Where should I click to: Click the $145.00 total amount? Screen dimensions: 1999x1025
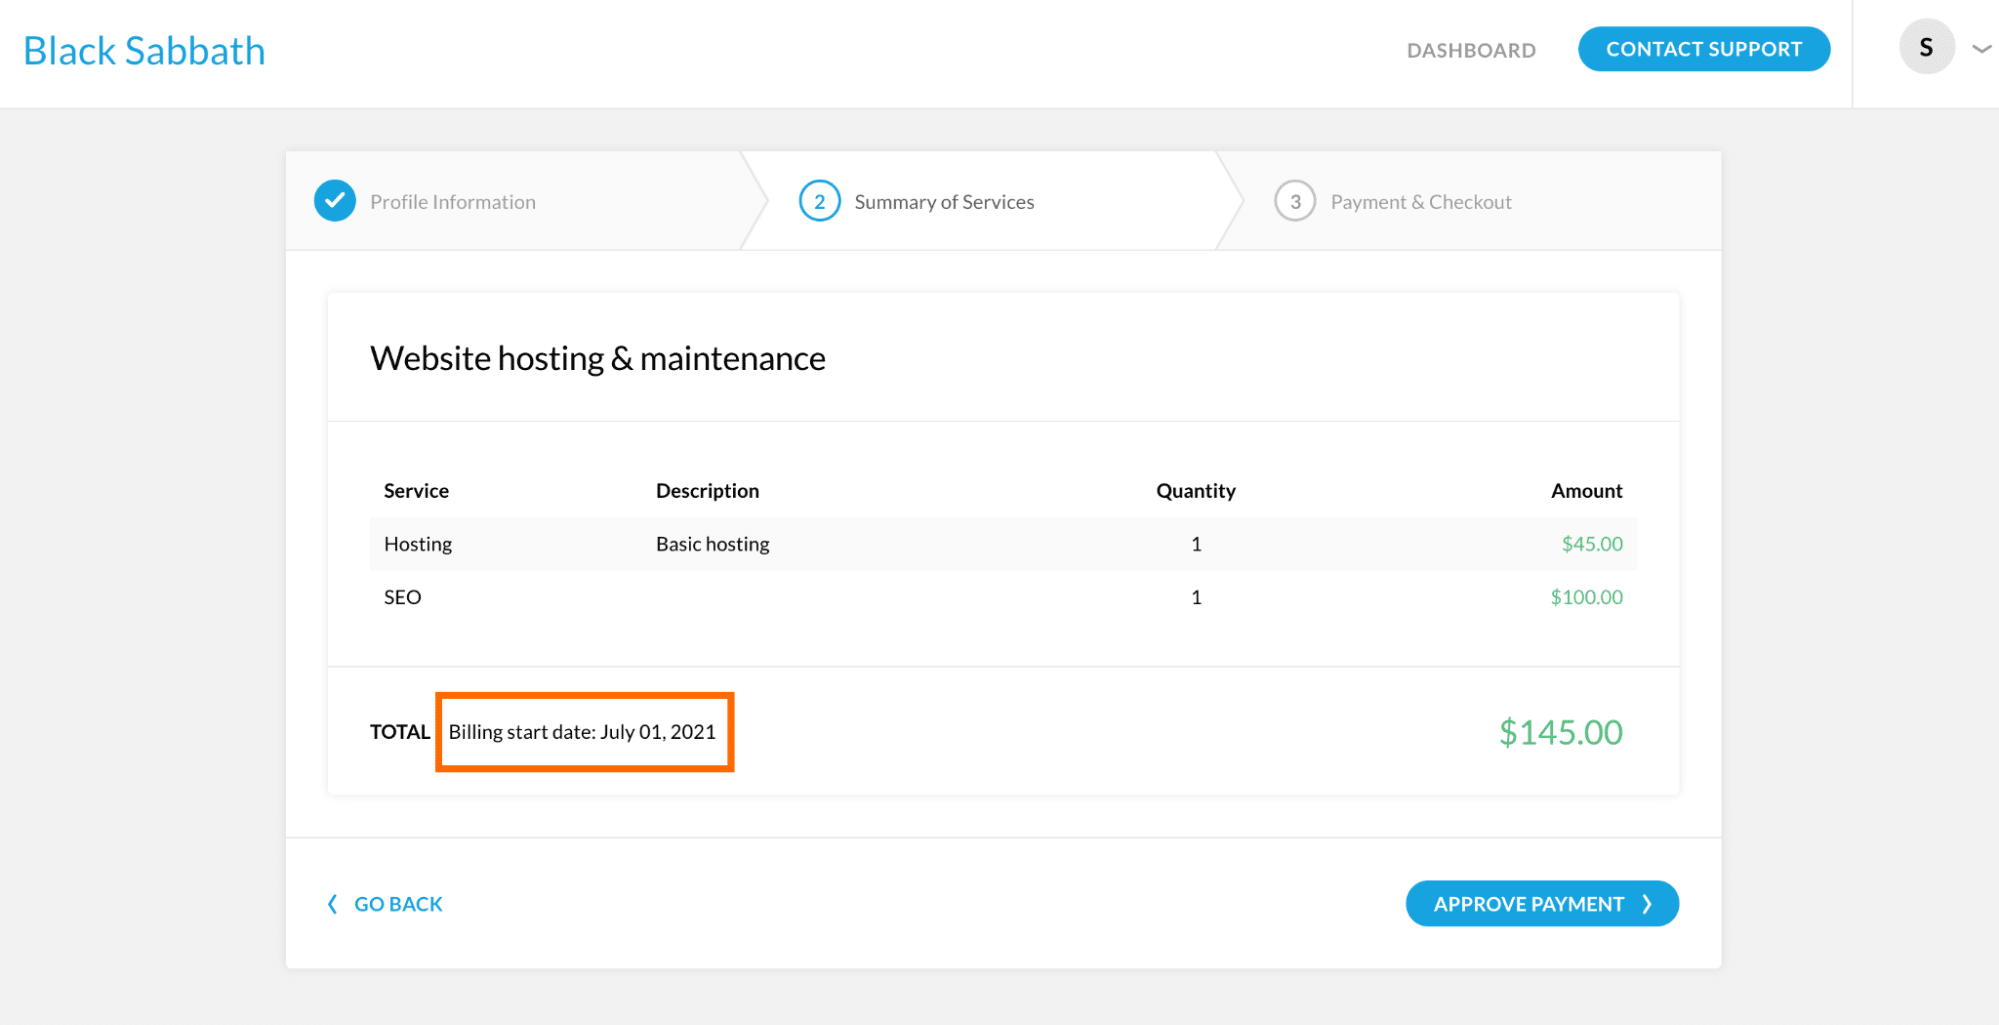pyautogui.click(x=1559, y=732)
